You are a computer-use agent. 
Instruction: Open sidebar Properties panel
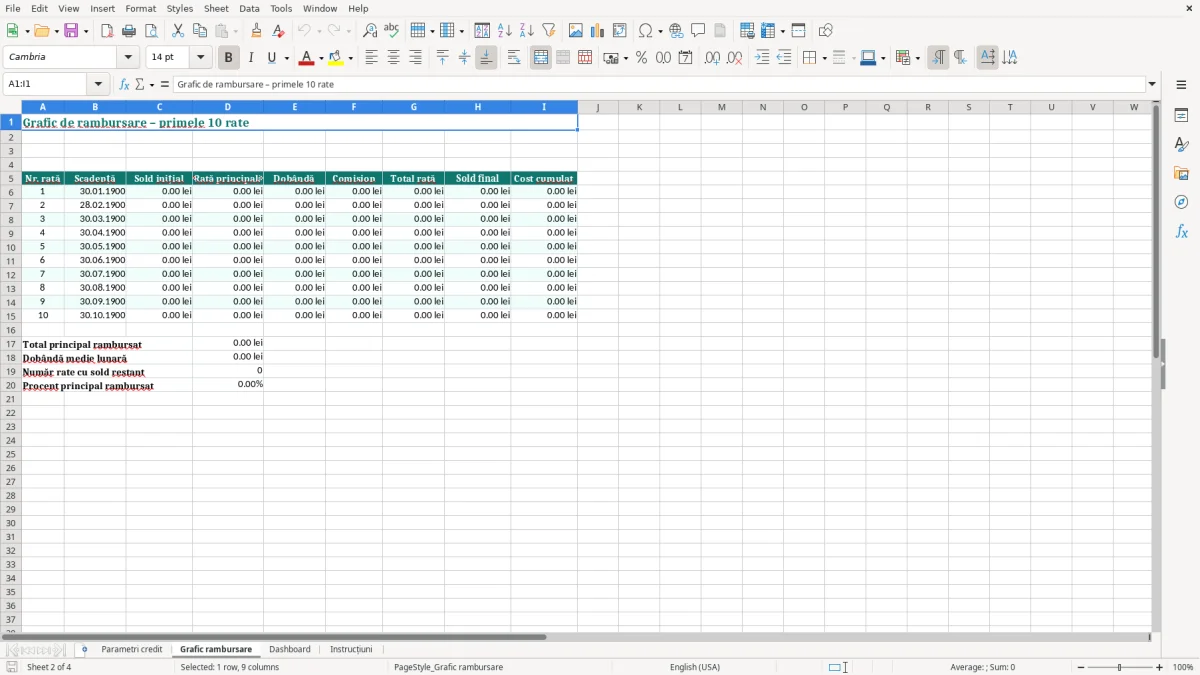tap(1181, 116)
